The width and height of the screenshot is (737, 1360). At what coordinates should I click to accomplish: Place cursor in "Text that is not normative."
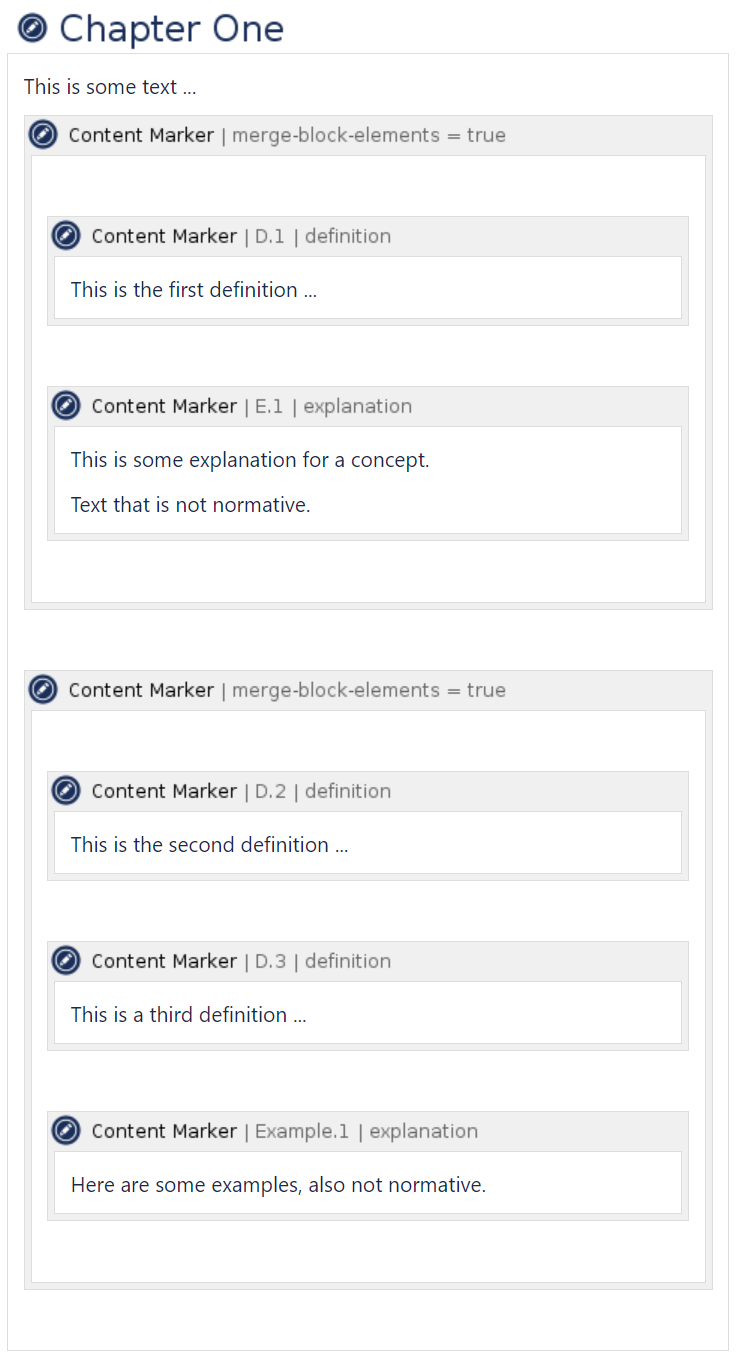[190, 505]
